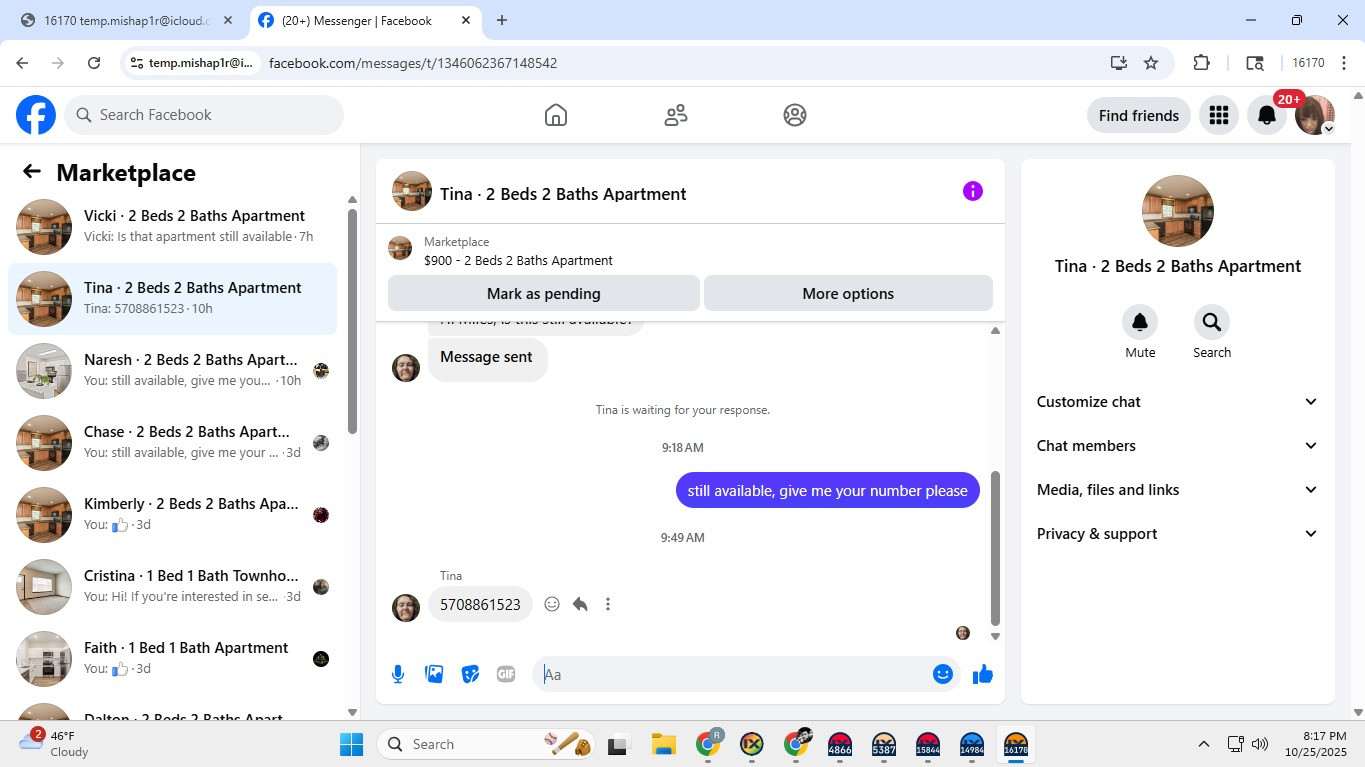Screen dimensions: 1365x767
Task: Open the Windows Start button
Action: [352, 744]
